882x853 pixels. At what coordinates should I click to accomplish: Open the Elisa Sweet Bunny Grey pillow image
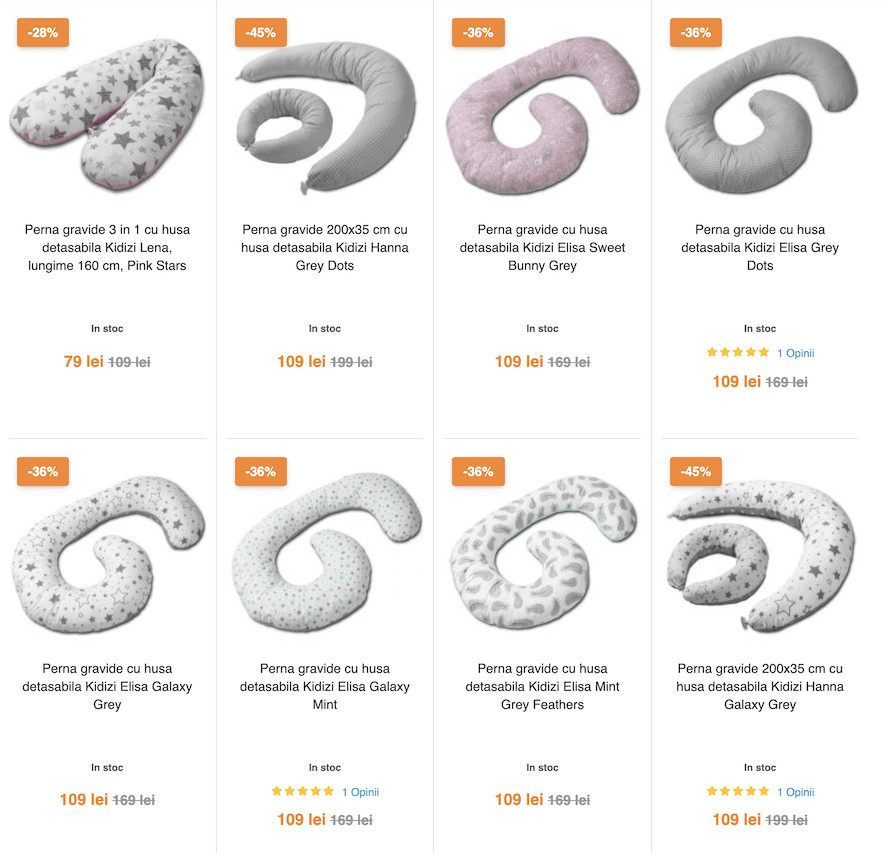coord(542,115)
